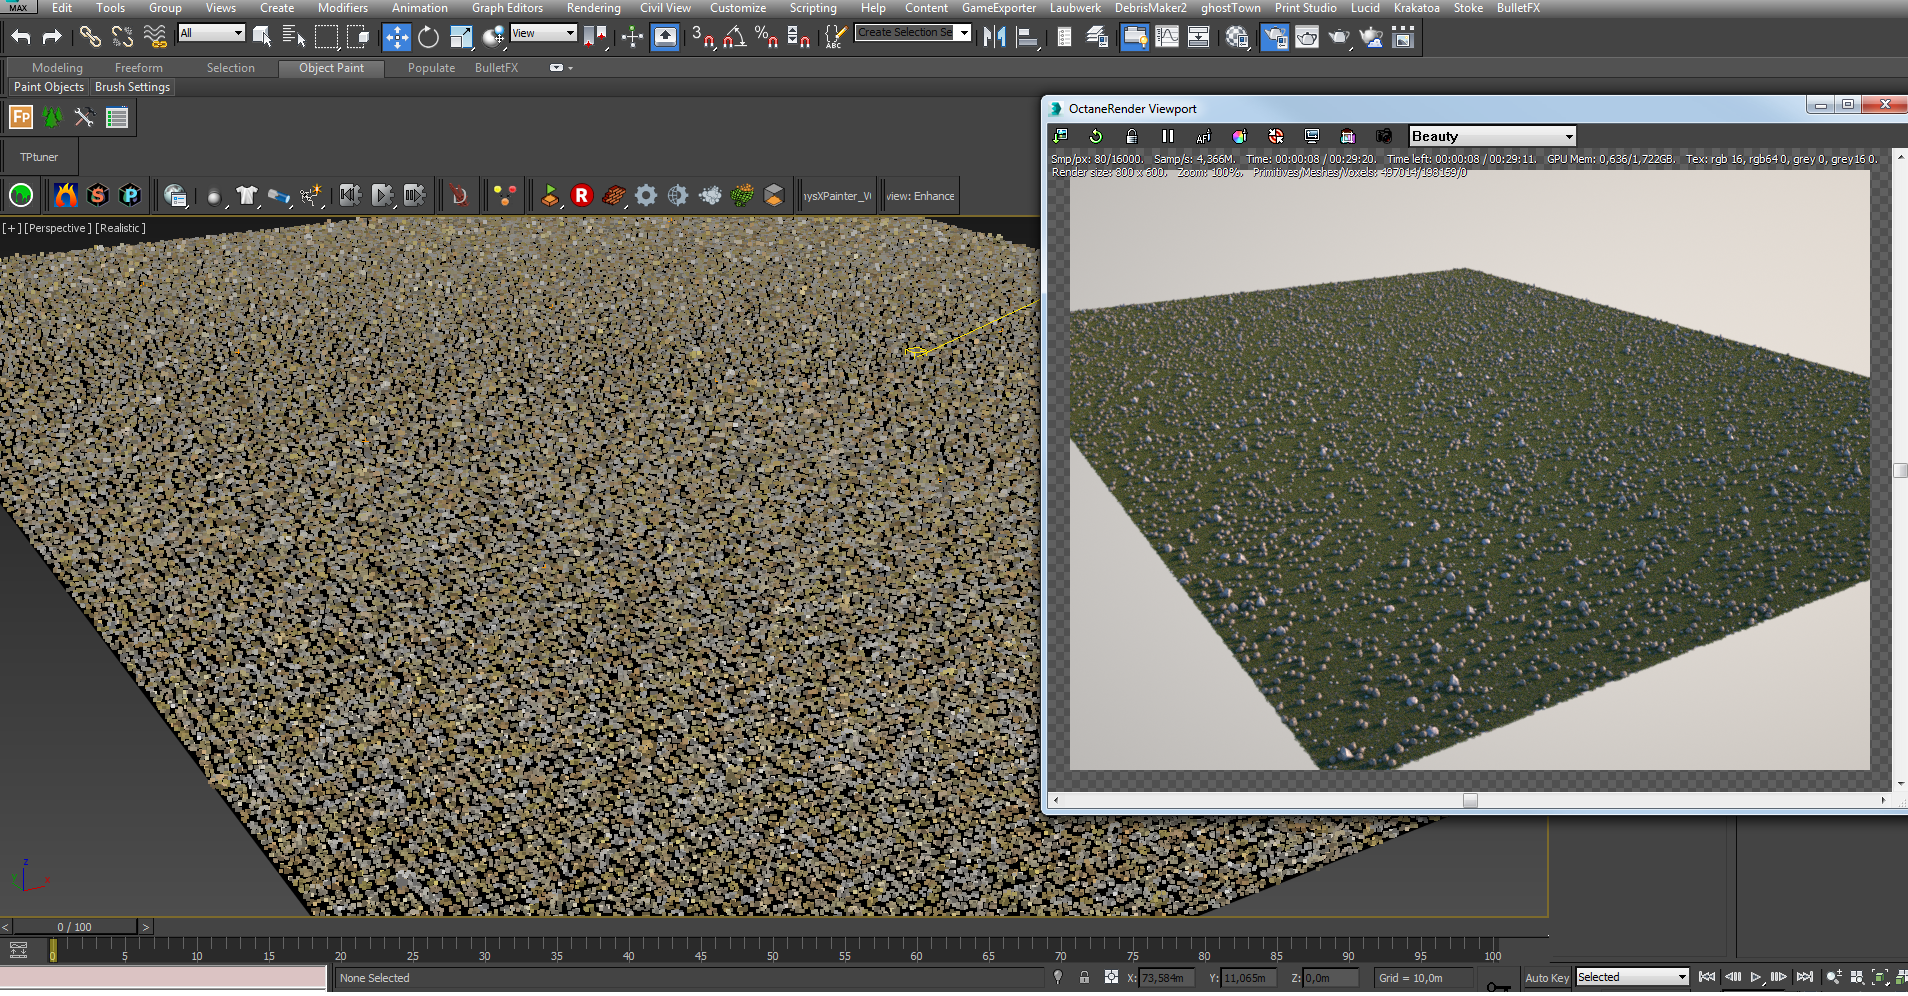Click the 'view: Enhance' button

coord(920,196)
